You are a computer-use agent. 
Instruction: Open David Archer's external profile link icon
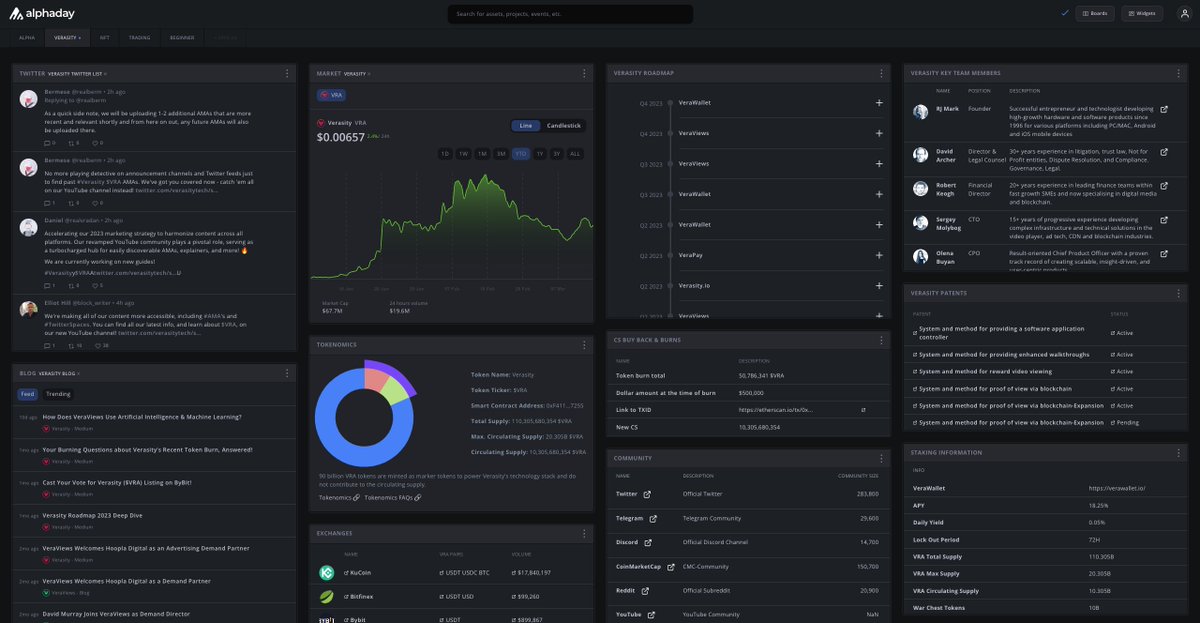(x=1163, y=152)
